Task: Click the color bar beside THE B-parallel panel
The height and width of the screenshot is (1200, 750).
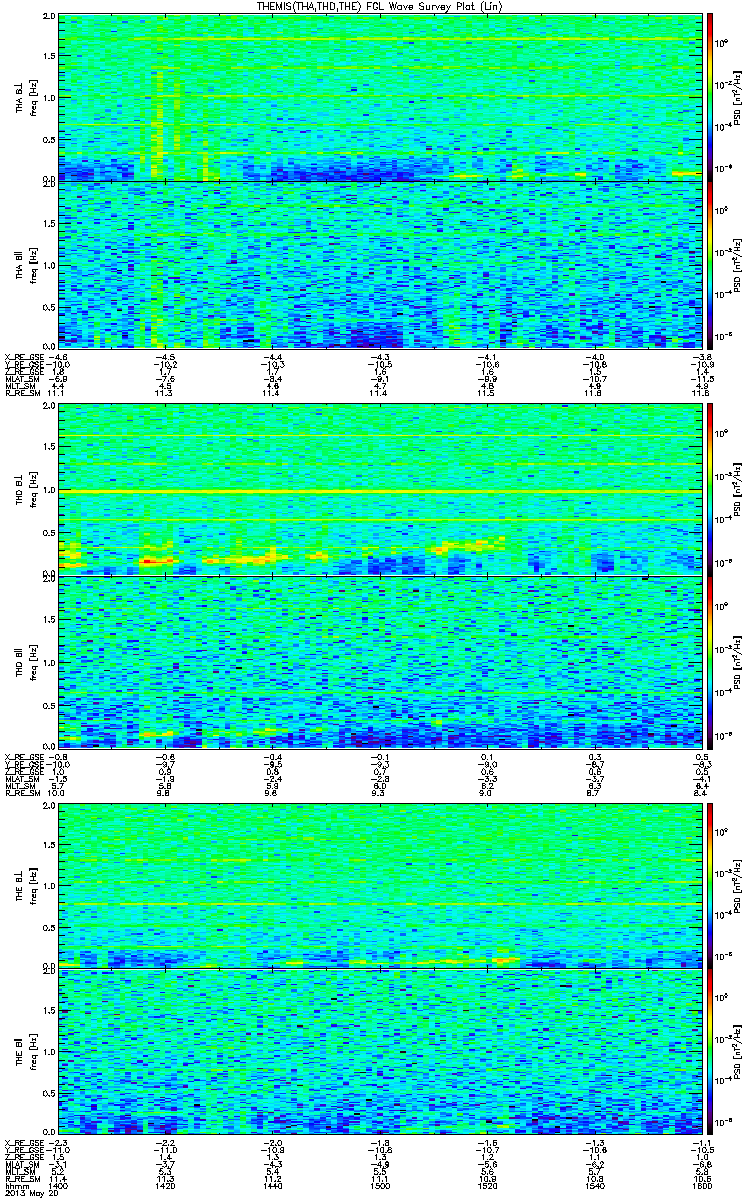Action: pyautogui.click(x=711, y=1052)
